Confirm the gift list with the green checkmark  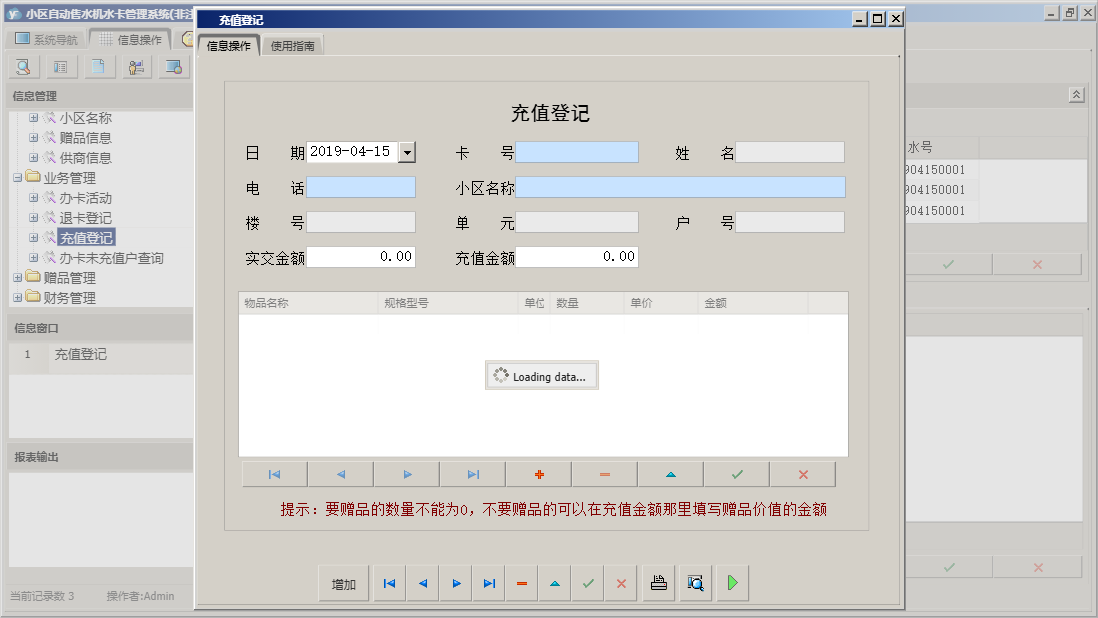[736, 473]
